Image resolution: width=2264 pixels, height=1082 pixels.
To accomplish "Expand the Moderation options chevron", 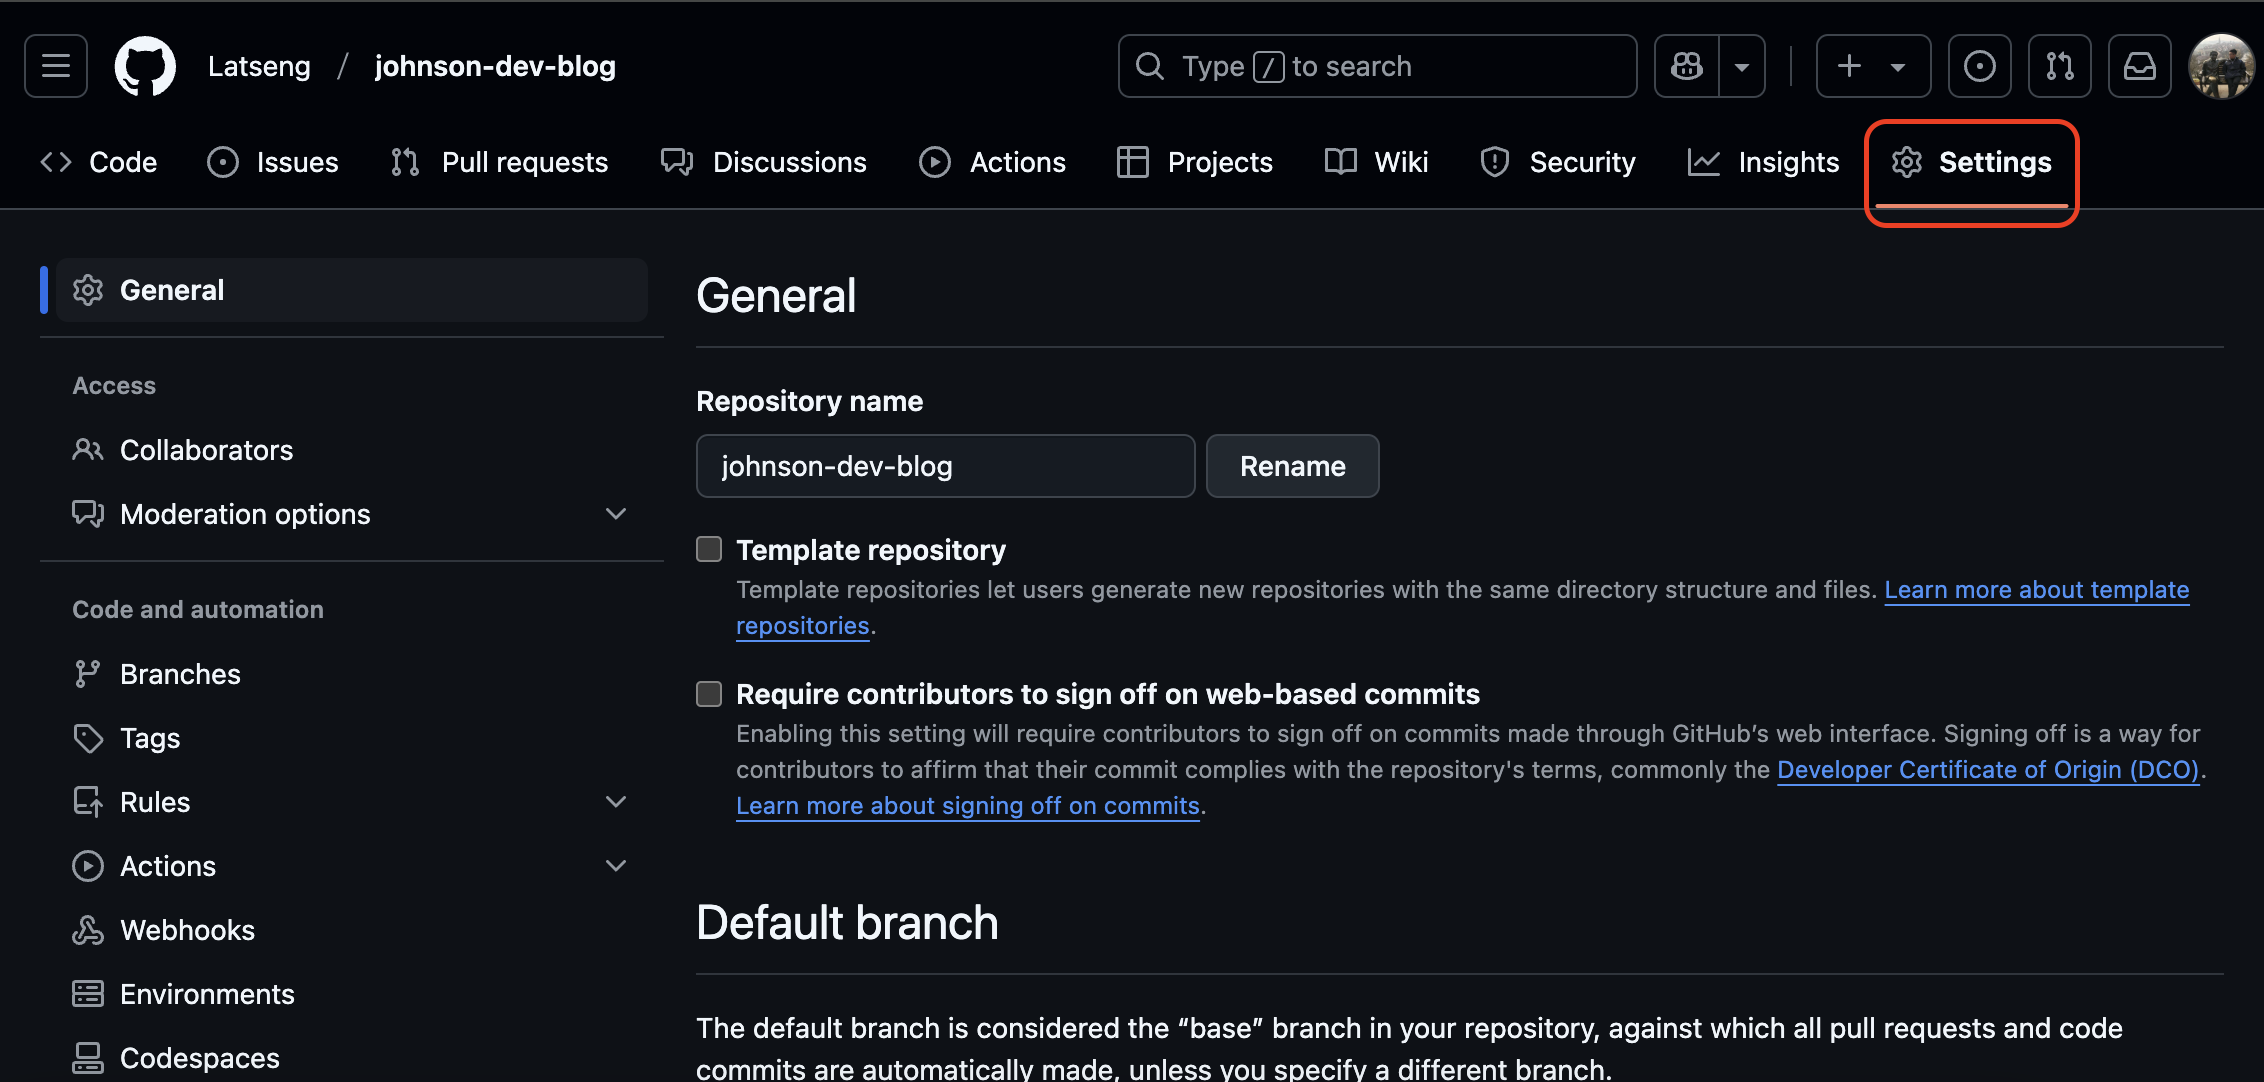I will pyautogui.click(x=616, y=514).
